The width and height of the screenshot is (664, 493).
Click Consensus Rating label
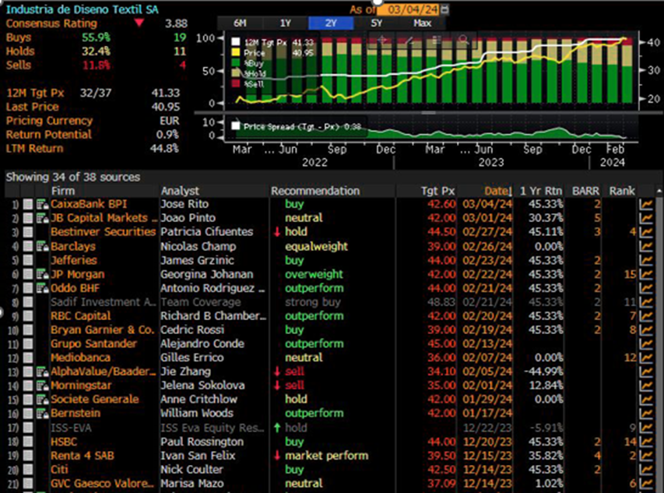[51, 24]
